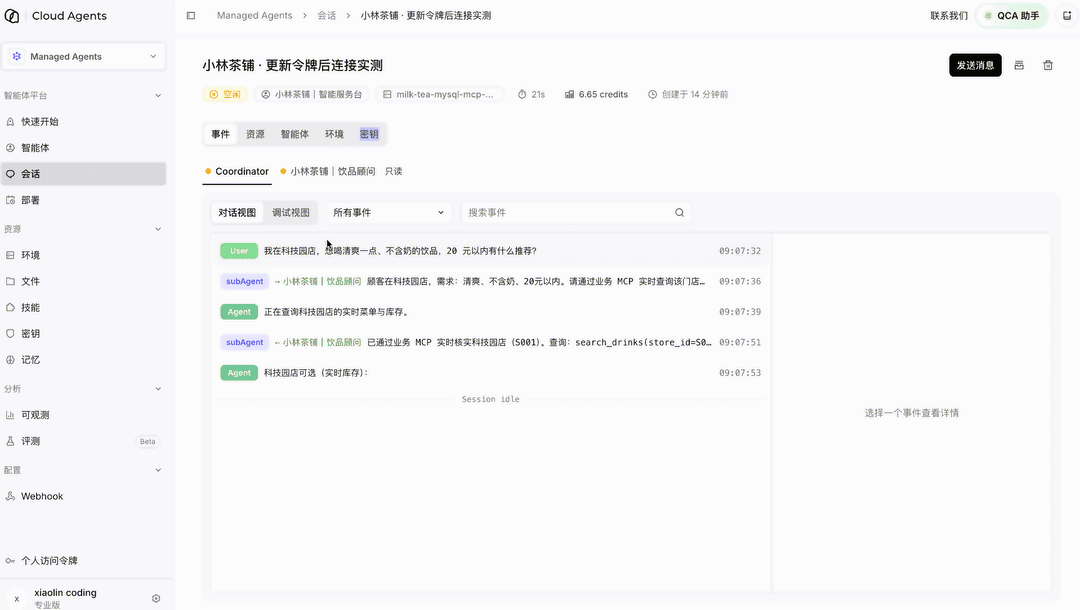Click the 创建于 14 分钟前 label
The height and width of the screenshot is (610, 1080).
point(688,94)
